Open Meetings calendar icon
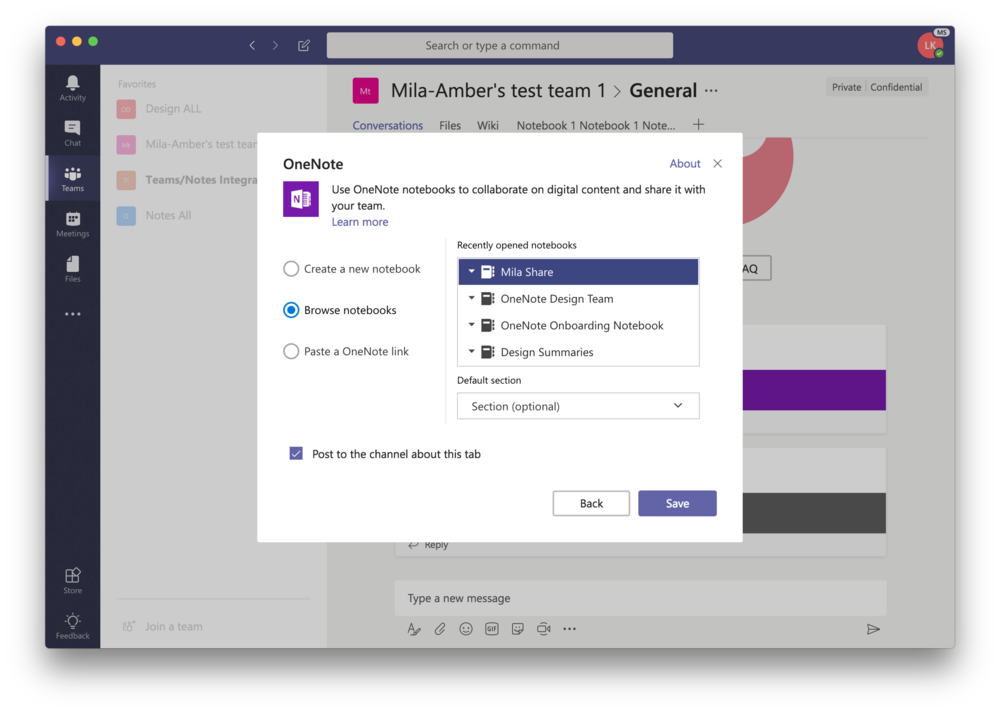1000x713 pixels. pyautogui.click(x=73, y=224)
